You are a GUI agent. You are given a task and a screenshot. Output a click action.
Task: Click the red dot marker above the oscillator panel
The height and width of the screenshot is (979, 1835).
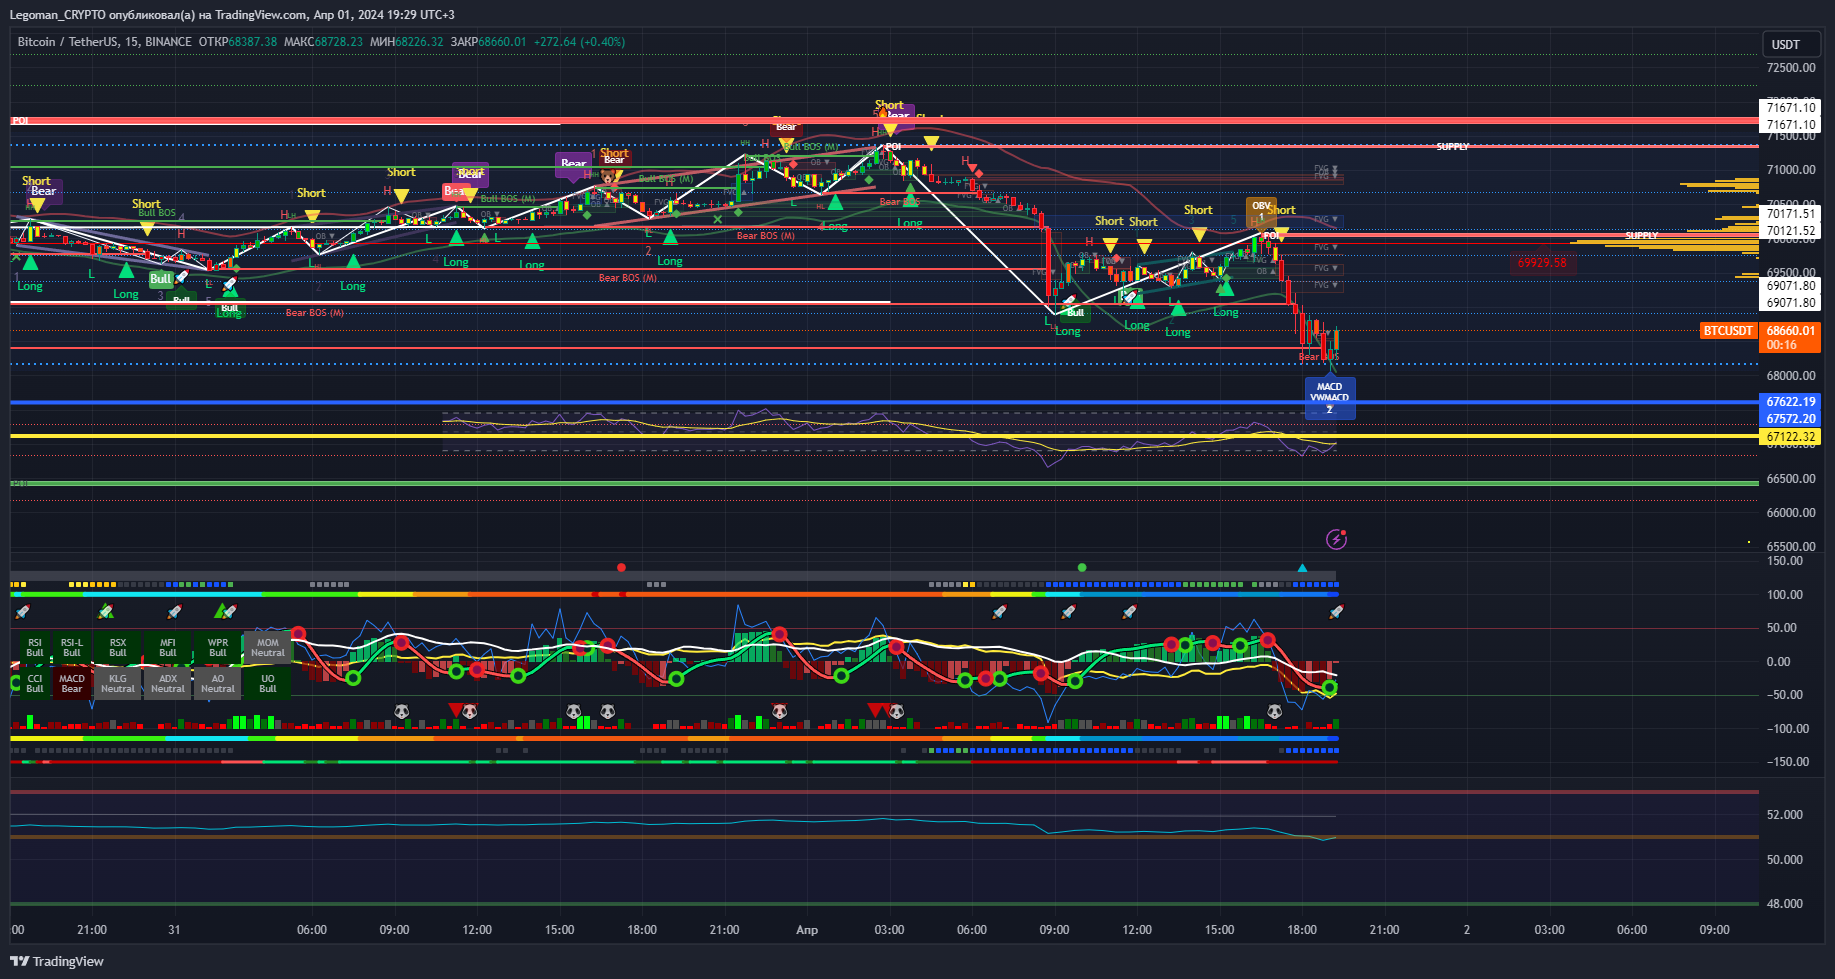[621, 567]
